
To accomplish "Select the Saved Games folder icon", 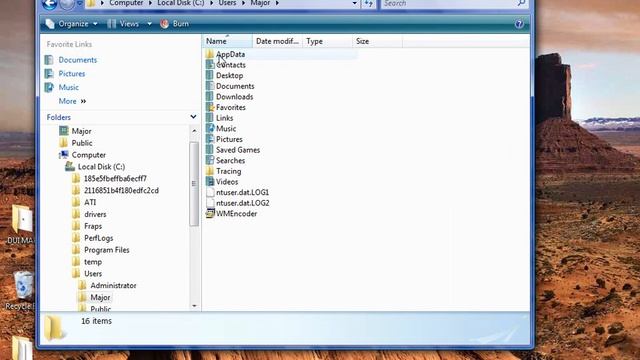I will point(210,150).
